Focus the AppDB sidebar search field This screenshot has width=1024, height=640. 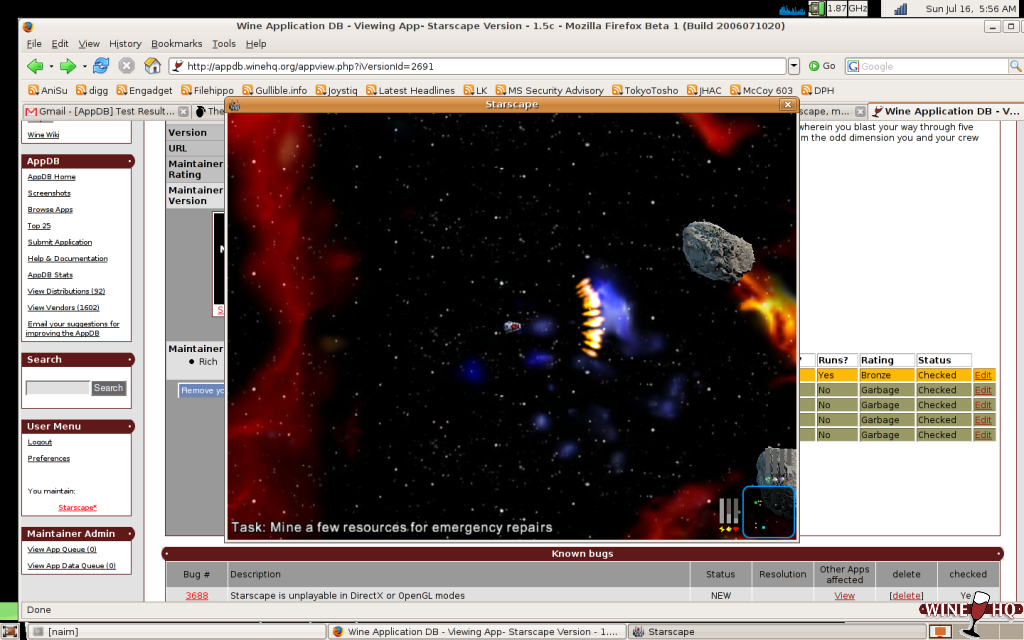(x=57, y=388)
